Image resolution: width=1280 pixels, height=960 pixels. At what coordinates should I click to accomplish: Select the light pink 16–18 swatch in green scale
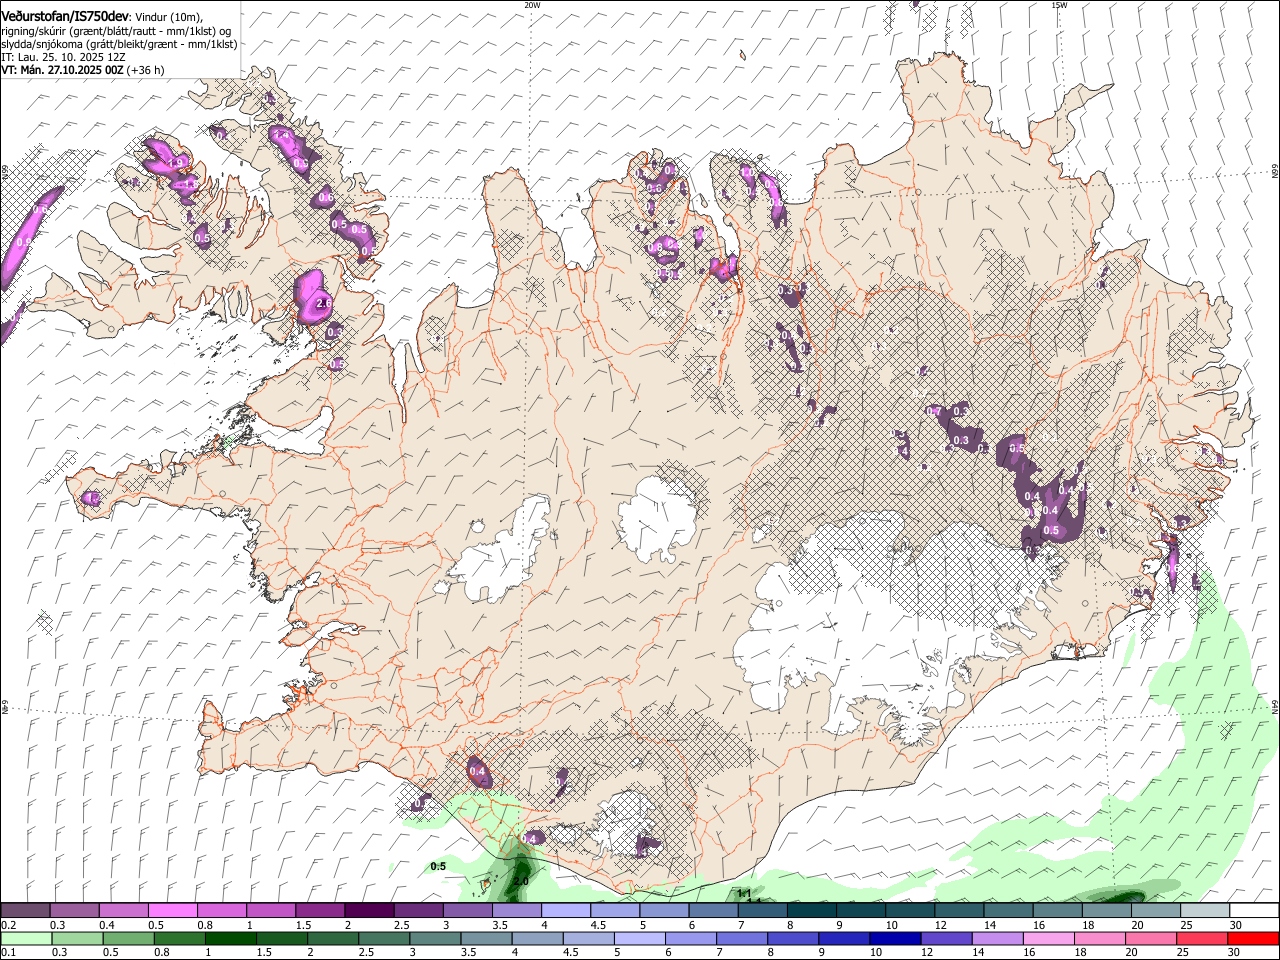(x=1049, y=939)
